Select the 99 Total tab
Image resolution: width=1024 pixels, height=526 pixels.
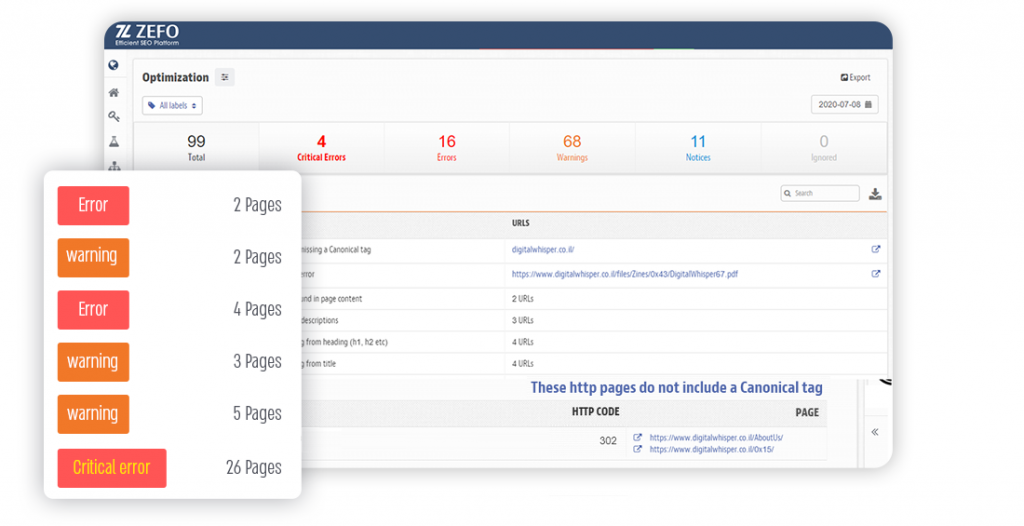point(196,148)
